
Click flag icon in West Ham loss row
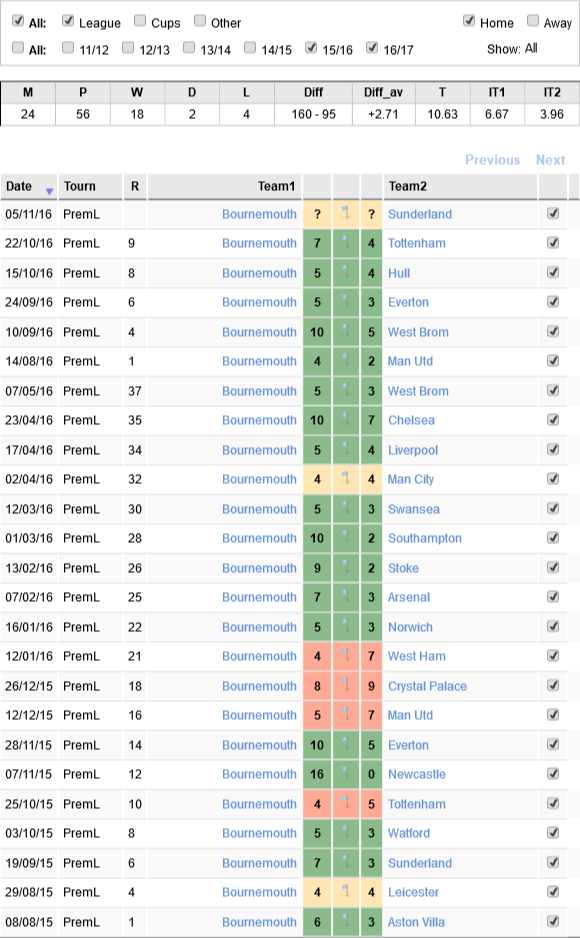pos(346,656)
